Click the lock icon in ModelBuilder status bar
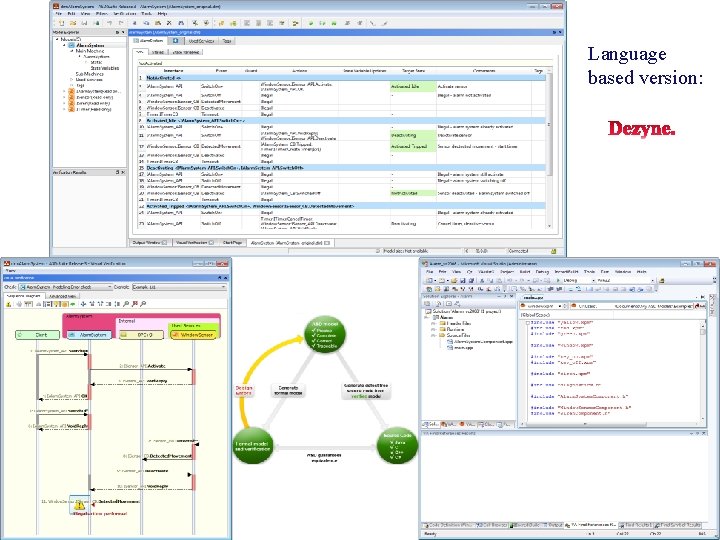The height and width of the screenshot is (540, 720). [x=554, y=251]
